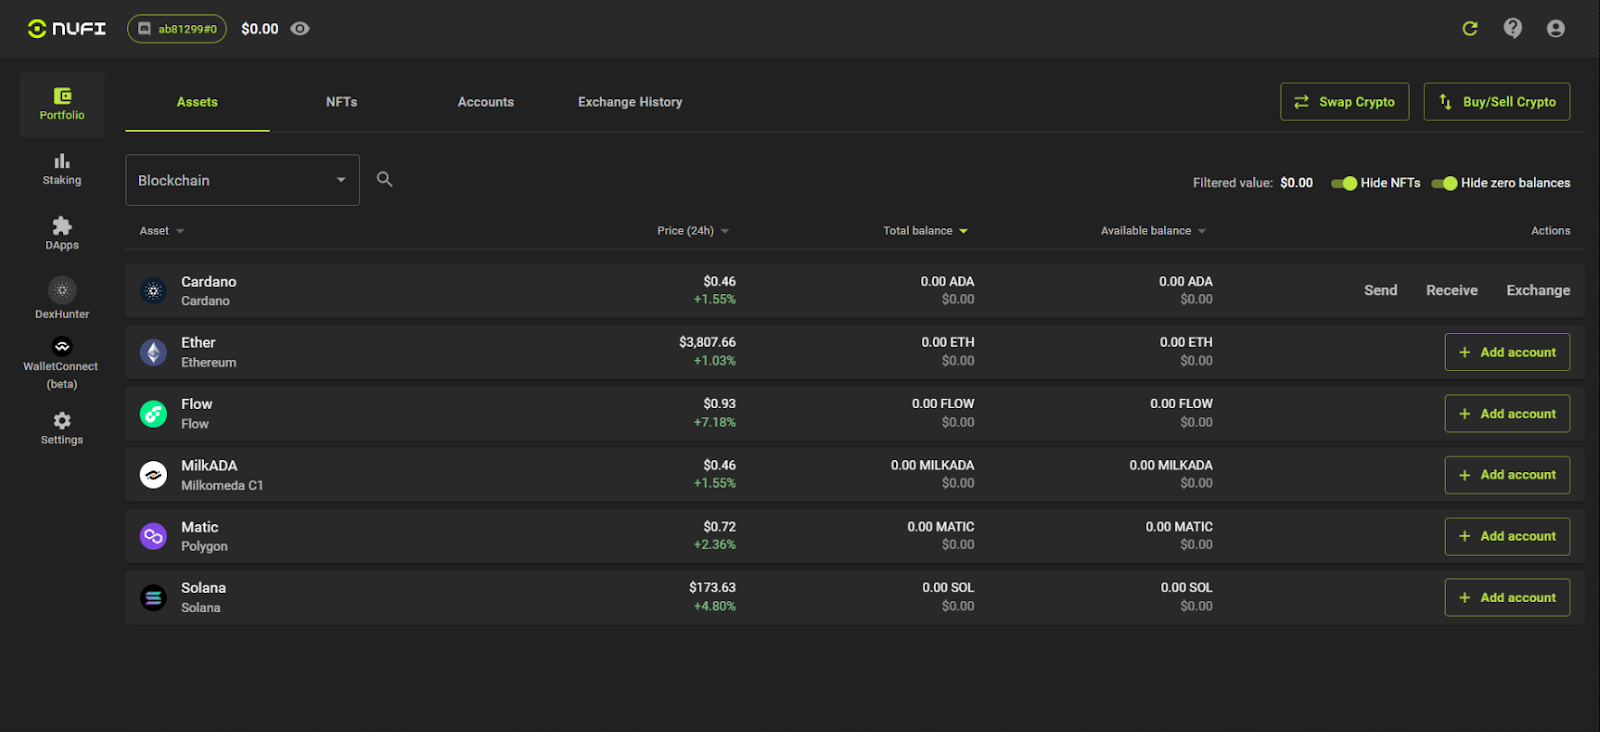The image size is (1600, 732).
Task: Open the Blockchain dropdown
Action: [242, 180]
